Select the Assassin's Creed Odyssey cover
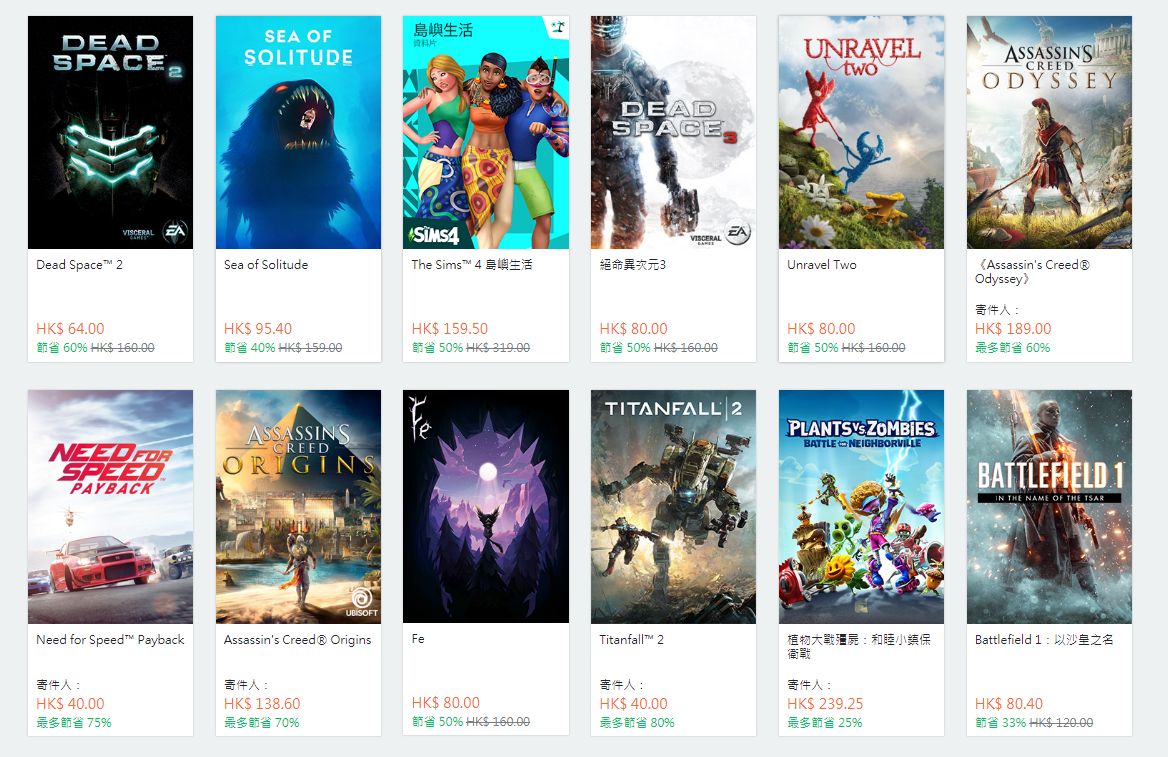This screenshot has height=757, width=1168. click(1049, 133)
